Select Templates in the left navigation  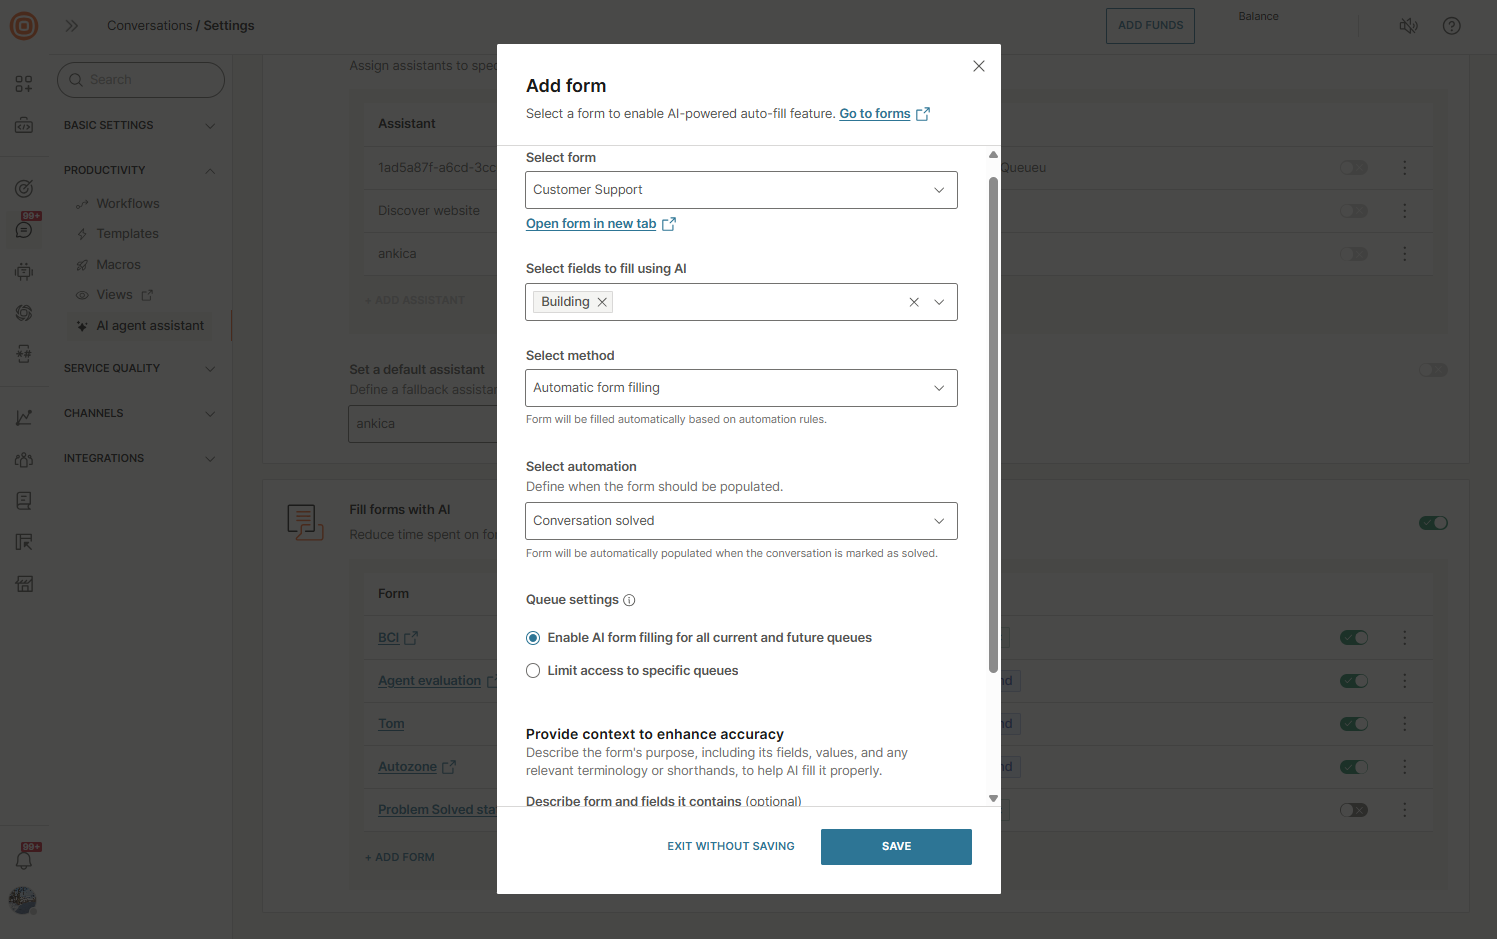pyautogui.click(x=127, y=233)
